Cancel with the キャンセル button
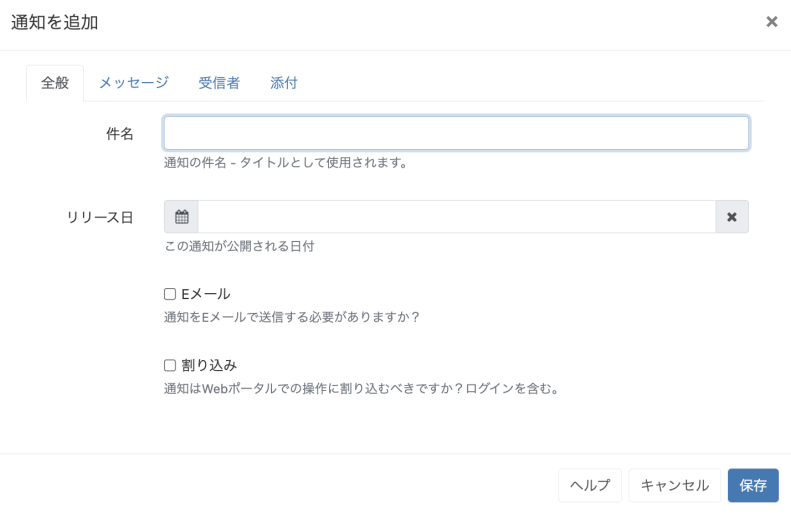 point(674,485)
